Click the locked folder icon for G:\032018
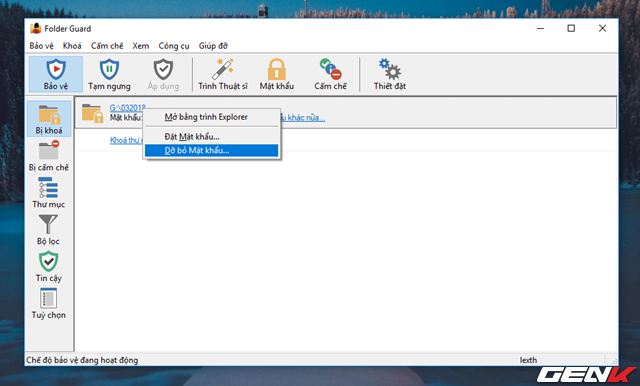 [x=92, y=113]
